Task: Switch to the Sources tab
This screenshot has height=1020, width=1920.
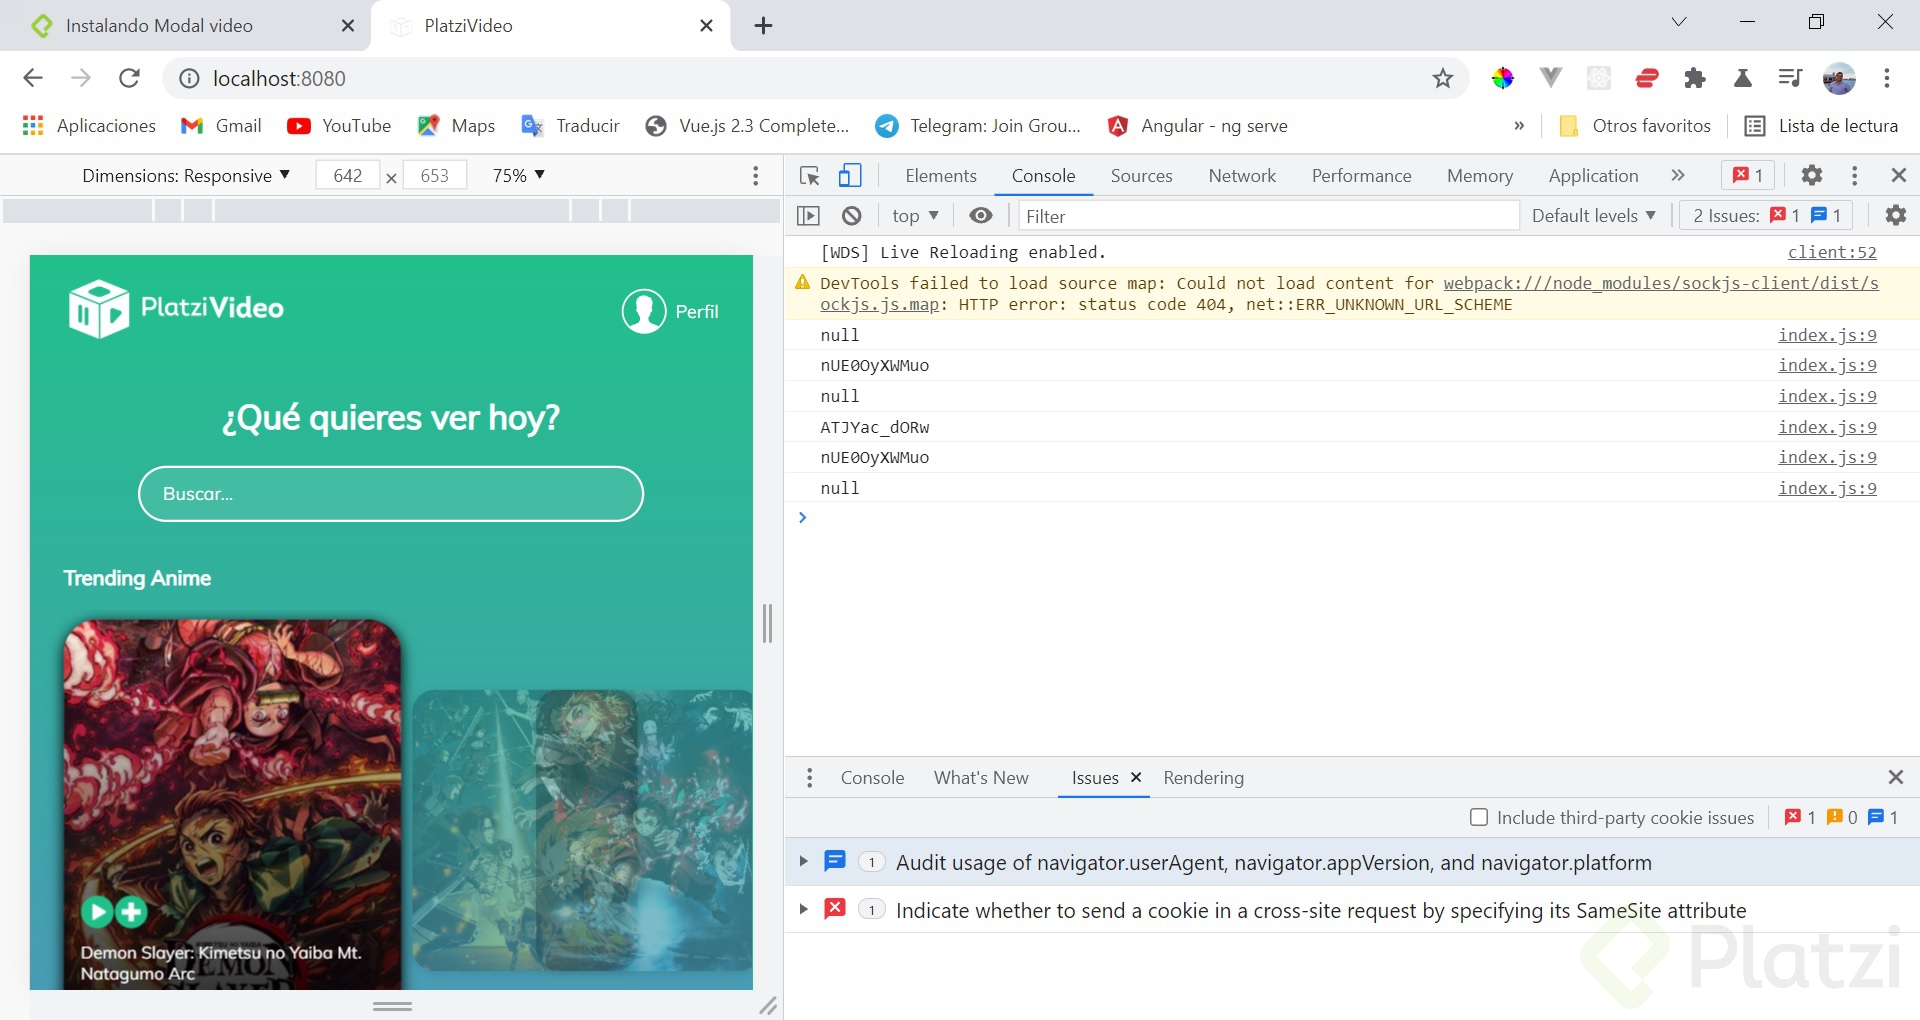Action: tap(1141, 176)
